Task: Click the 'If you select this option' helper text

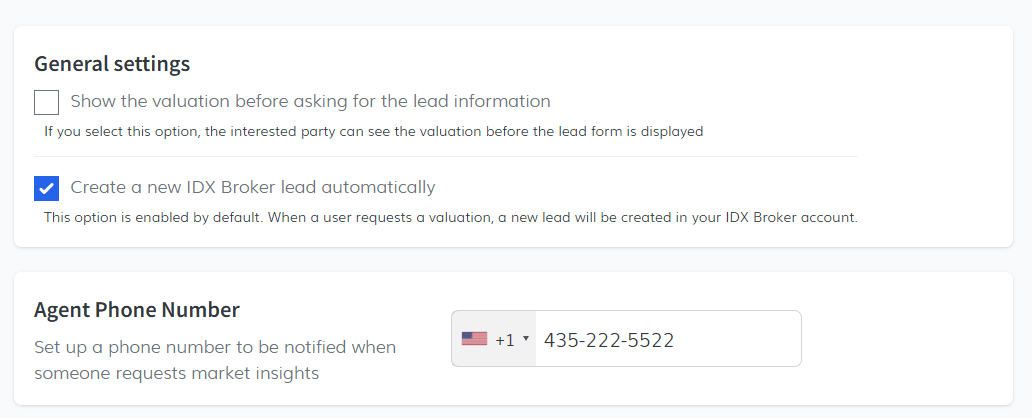Action: tap(374, 131)
